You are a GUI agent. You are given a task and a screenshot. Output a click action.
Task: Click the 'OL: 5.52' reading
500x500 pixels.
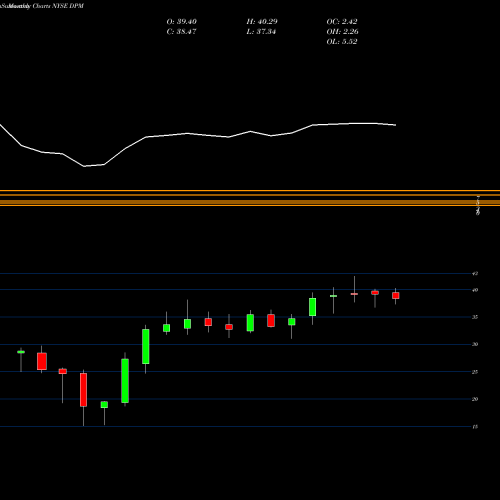(x=342, y=42)
